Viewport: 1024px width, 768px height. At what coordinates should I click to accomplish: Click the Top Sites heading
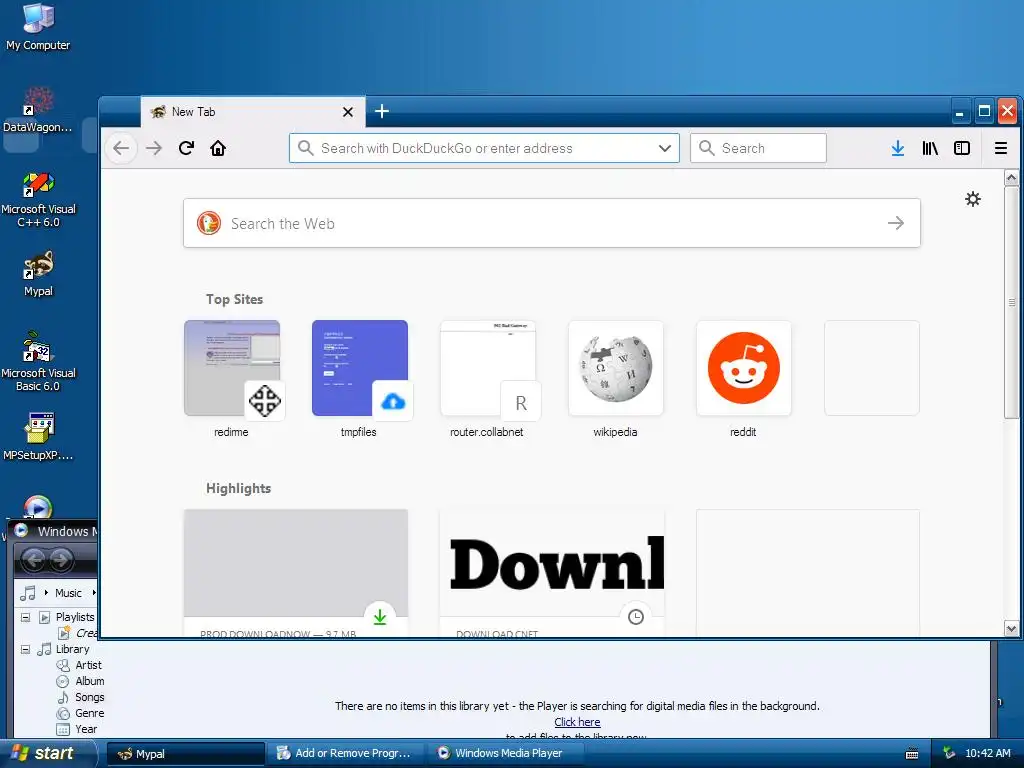click(x=234, y=299)
